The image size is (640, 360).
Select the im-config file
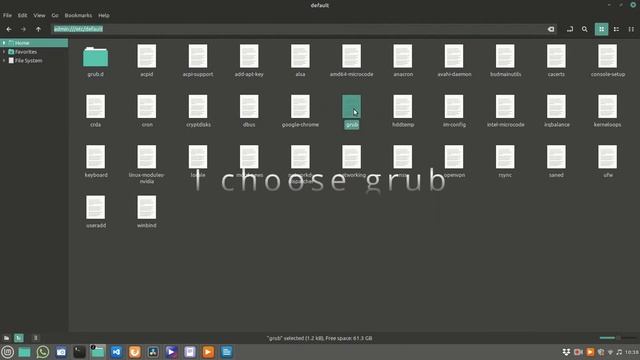pyautogui.click(x=454, y=111)
